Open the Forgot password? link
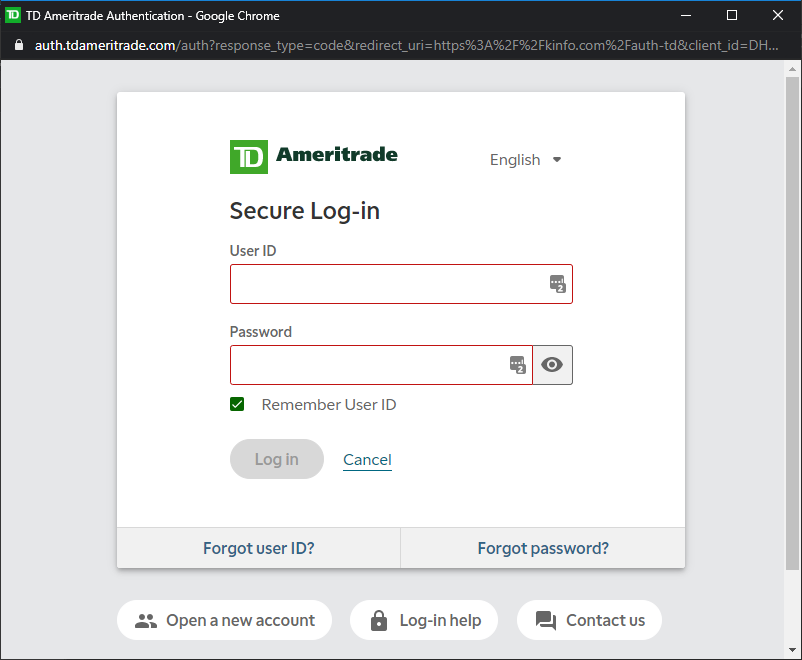The width and height of the screenshot is (802, 660). point(543,548)
